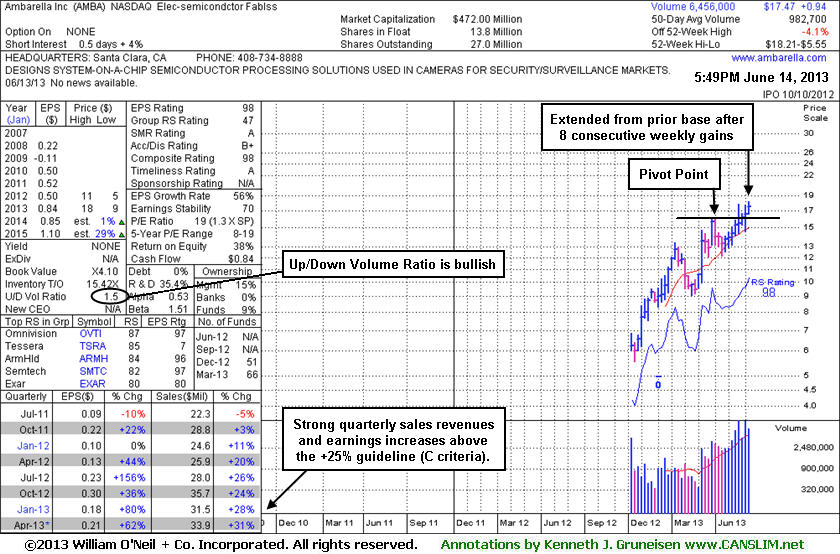
Task: Click the Mar-13 number of funds 66
Action: (x=252, y=375)
